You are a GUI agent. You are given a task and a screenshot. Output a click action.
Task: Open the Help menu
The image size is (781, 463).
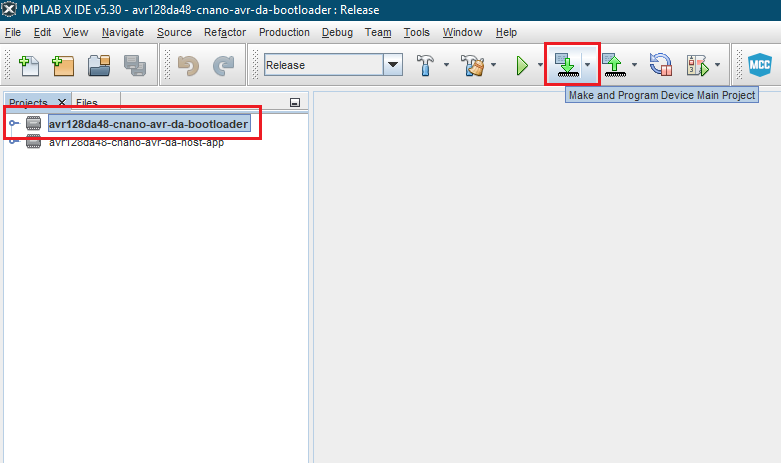point(506,32)
